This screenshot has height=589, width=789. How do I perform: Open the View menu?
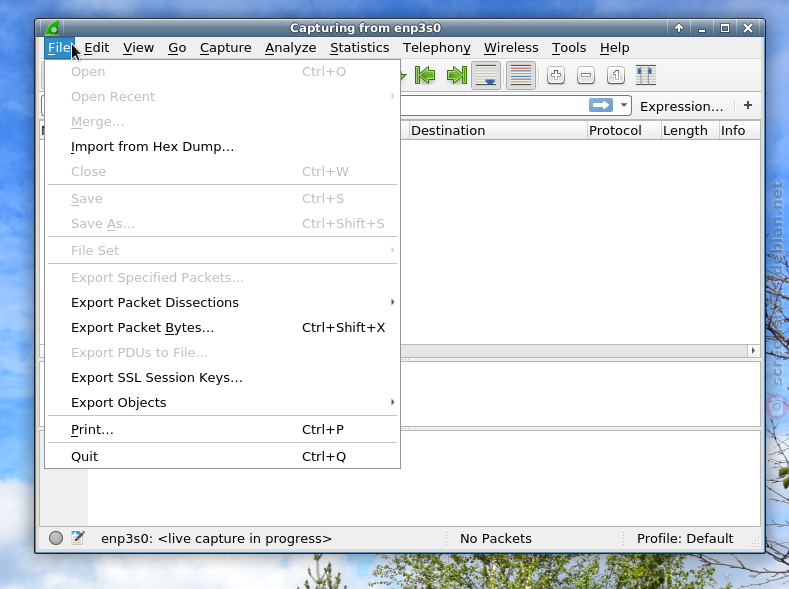pos(138,48)
